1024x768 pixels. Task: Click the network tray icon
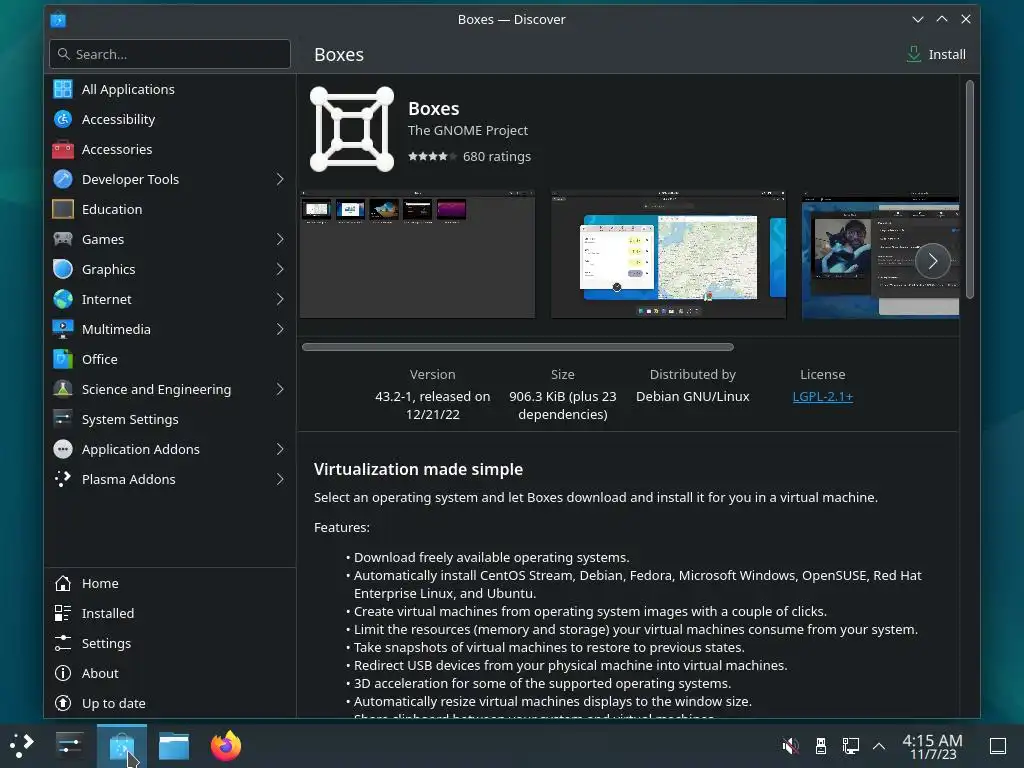pyautogui.click(x=850, y=745)
